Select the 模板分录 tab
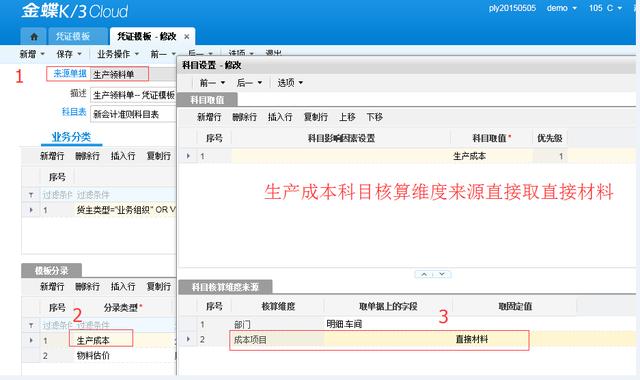 click(x=51, y=271)
